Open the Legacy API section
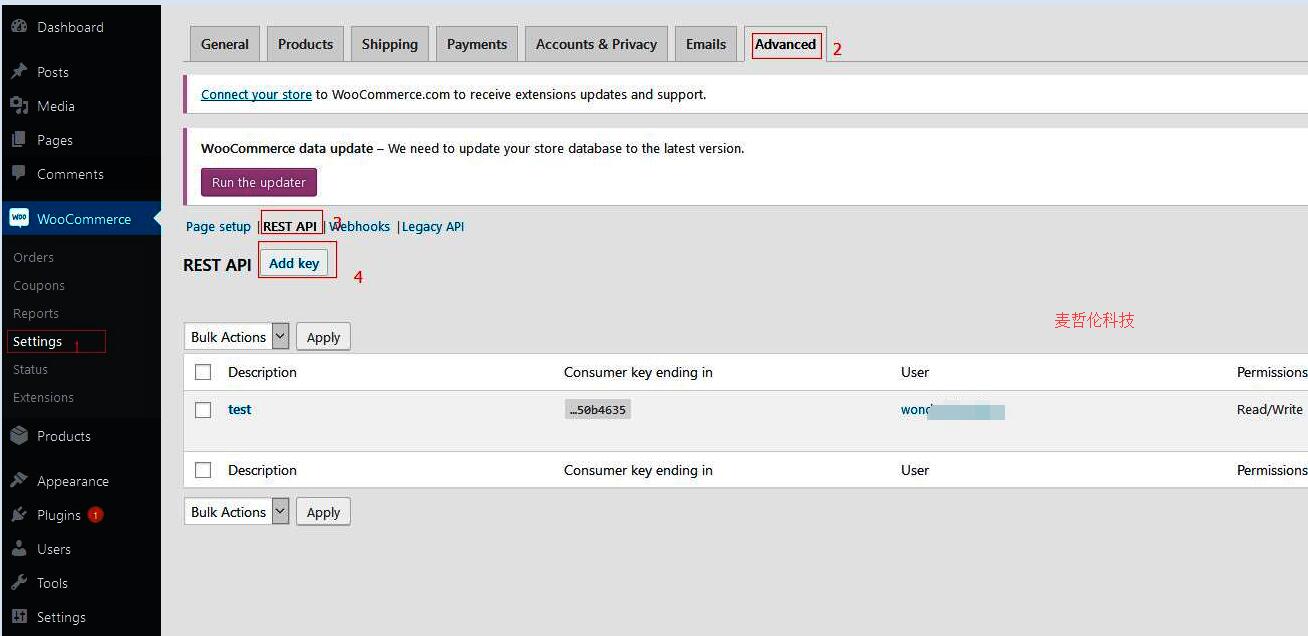Screen dimensions: 1308x636 click(x=433, y=227)
